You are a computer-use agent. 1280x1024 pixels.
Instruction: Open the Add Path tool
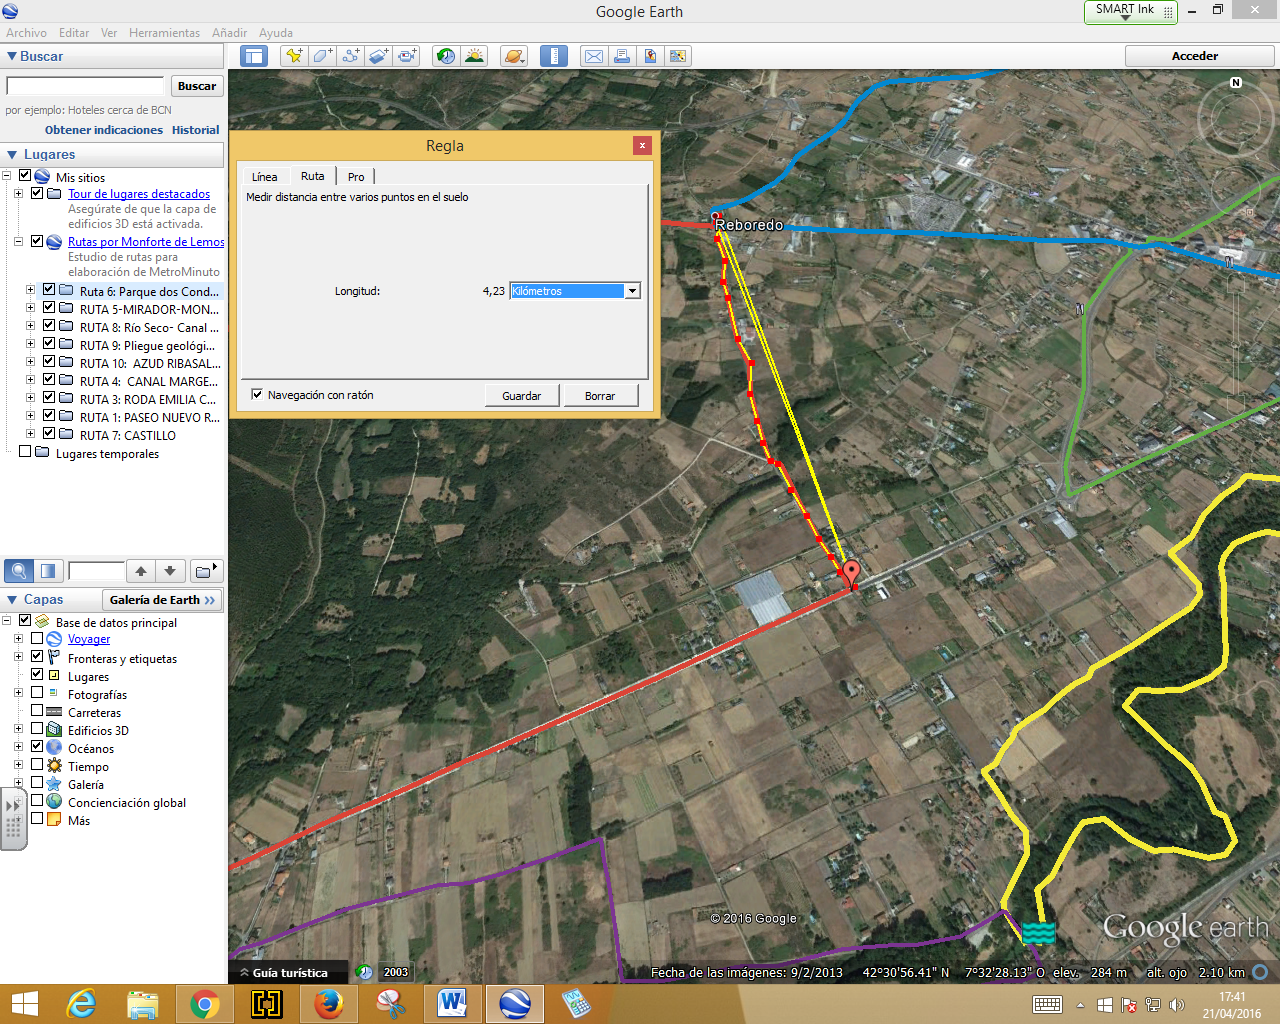(x=350, y=56)
